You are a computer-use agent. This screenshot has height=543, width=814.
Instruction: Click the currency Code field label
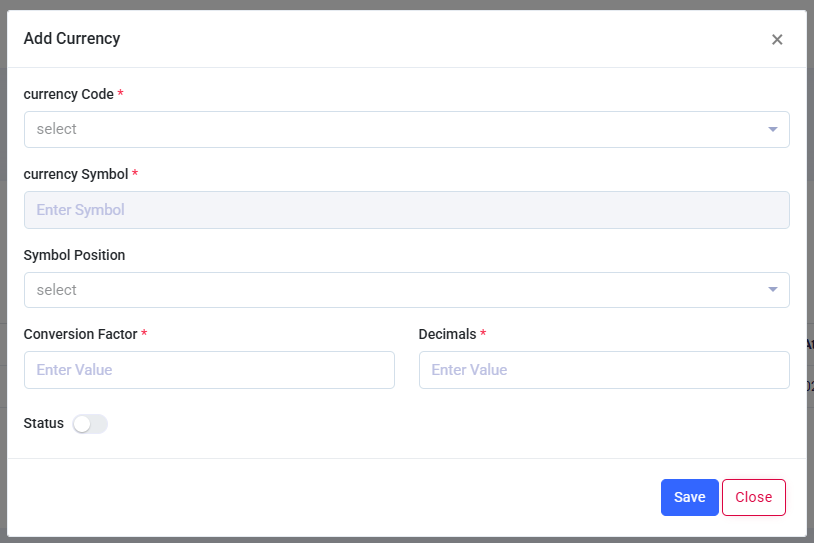click(x=68, y=94)
